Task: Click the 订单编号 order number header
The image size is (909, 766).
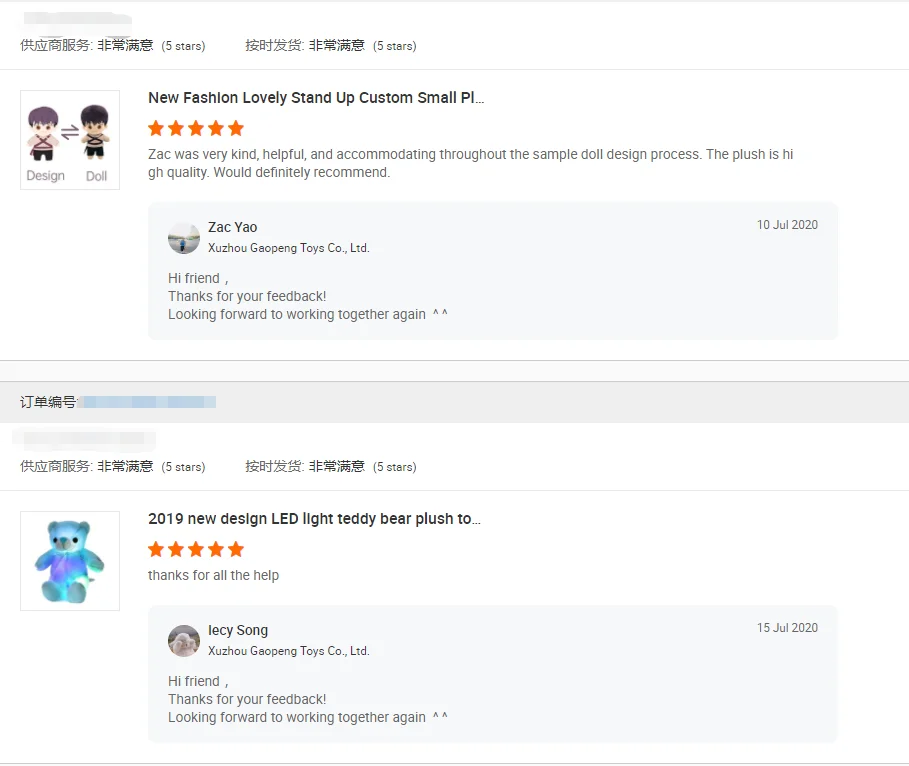Action: pyautogui.click(x=48, y=402)
